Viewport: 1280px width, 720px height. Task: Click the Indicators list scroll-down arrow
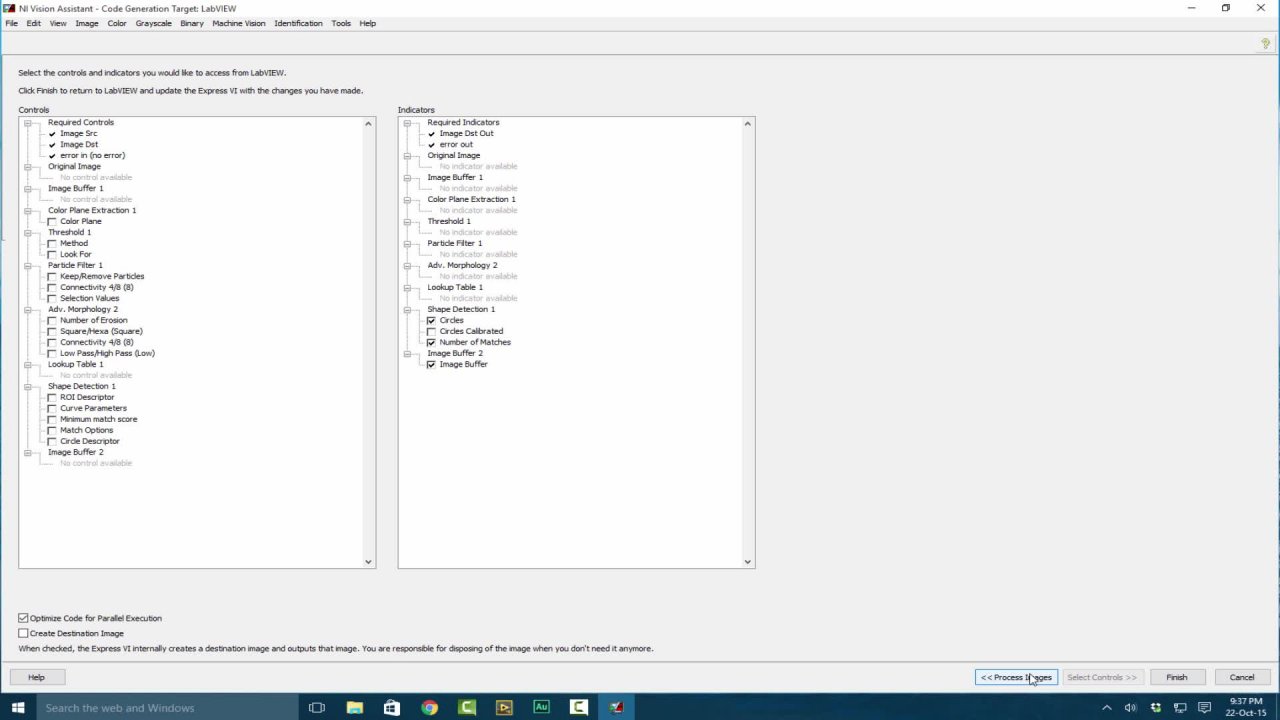pyautogui.click(x=747, y=562)
